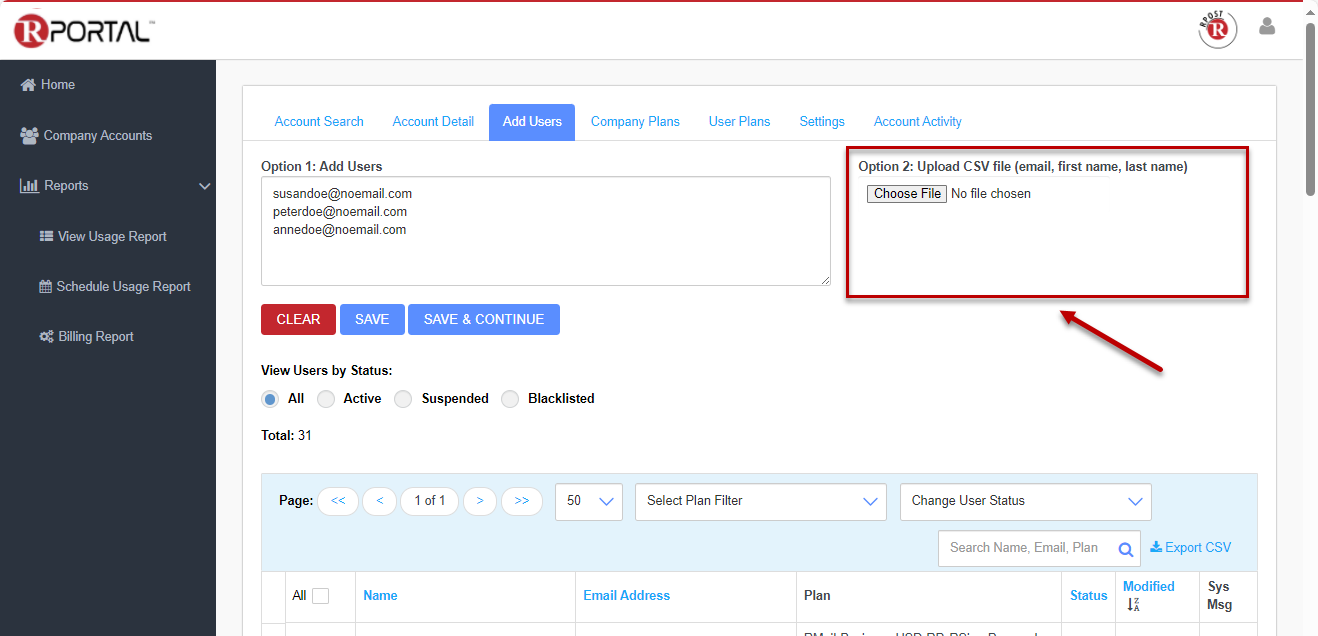Image resolution: width=1318 pixels, height=636 pixels.
Task: Expand the Reports menu chevron
Action: tap(204, 186)
